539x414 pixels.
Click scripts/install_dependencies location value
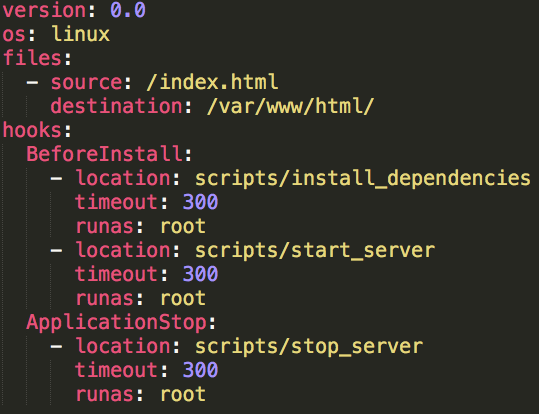[x=363, y=179]
